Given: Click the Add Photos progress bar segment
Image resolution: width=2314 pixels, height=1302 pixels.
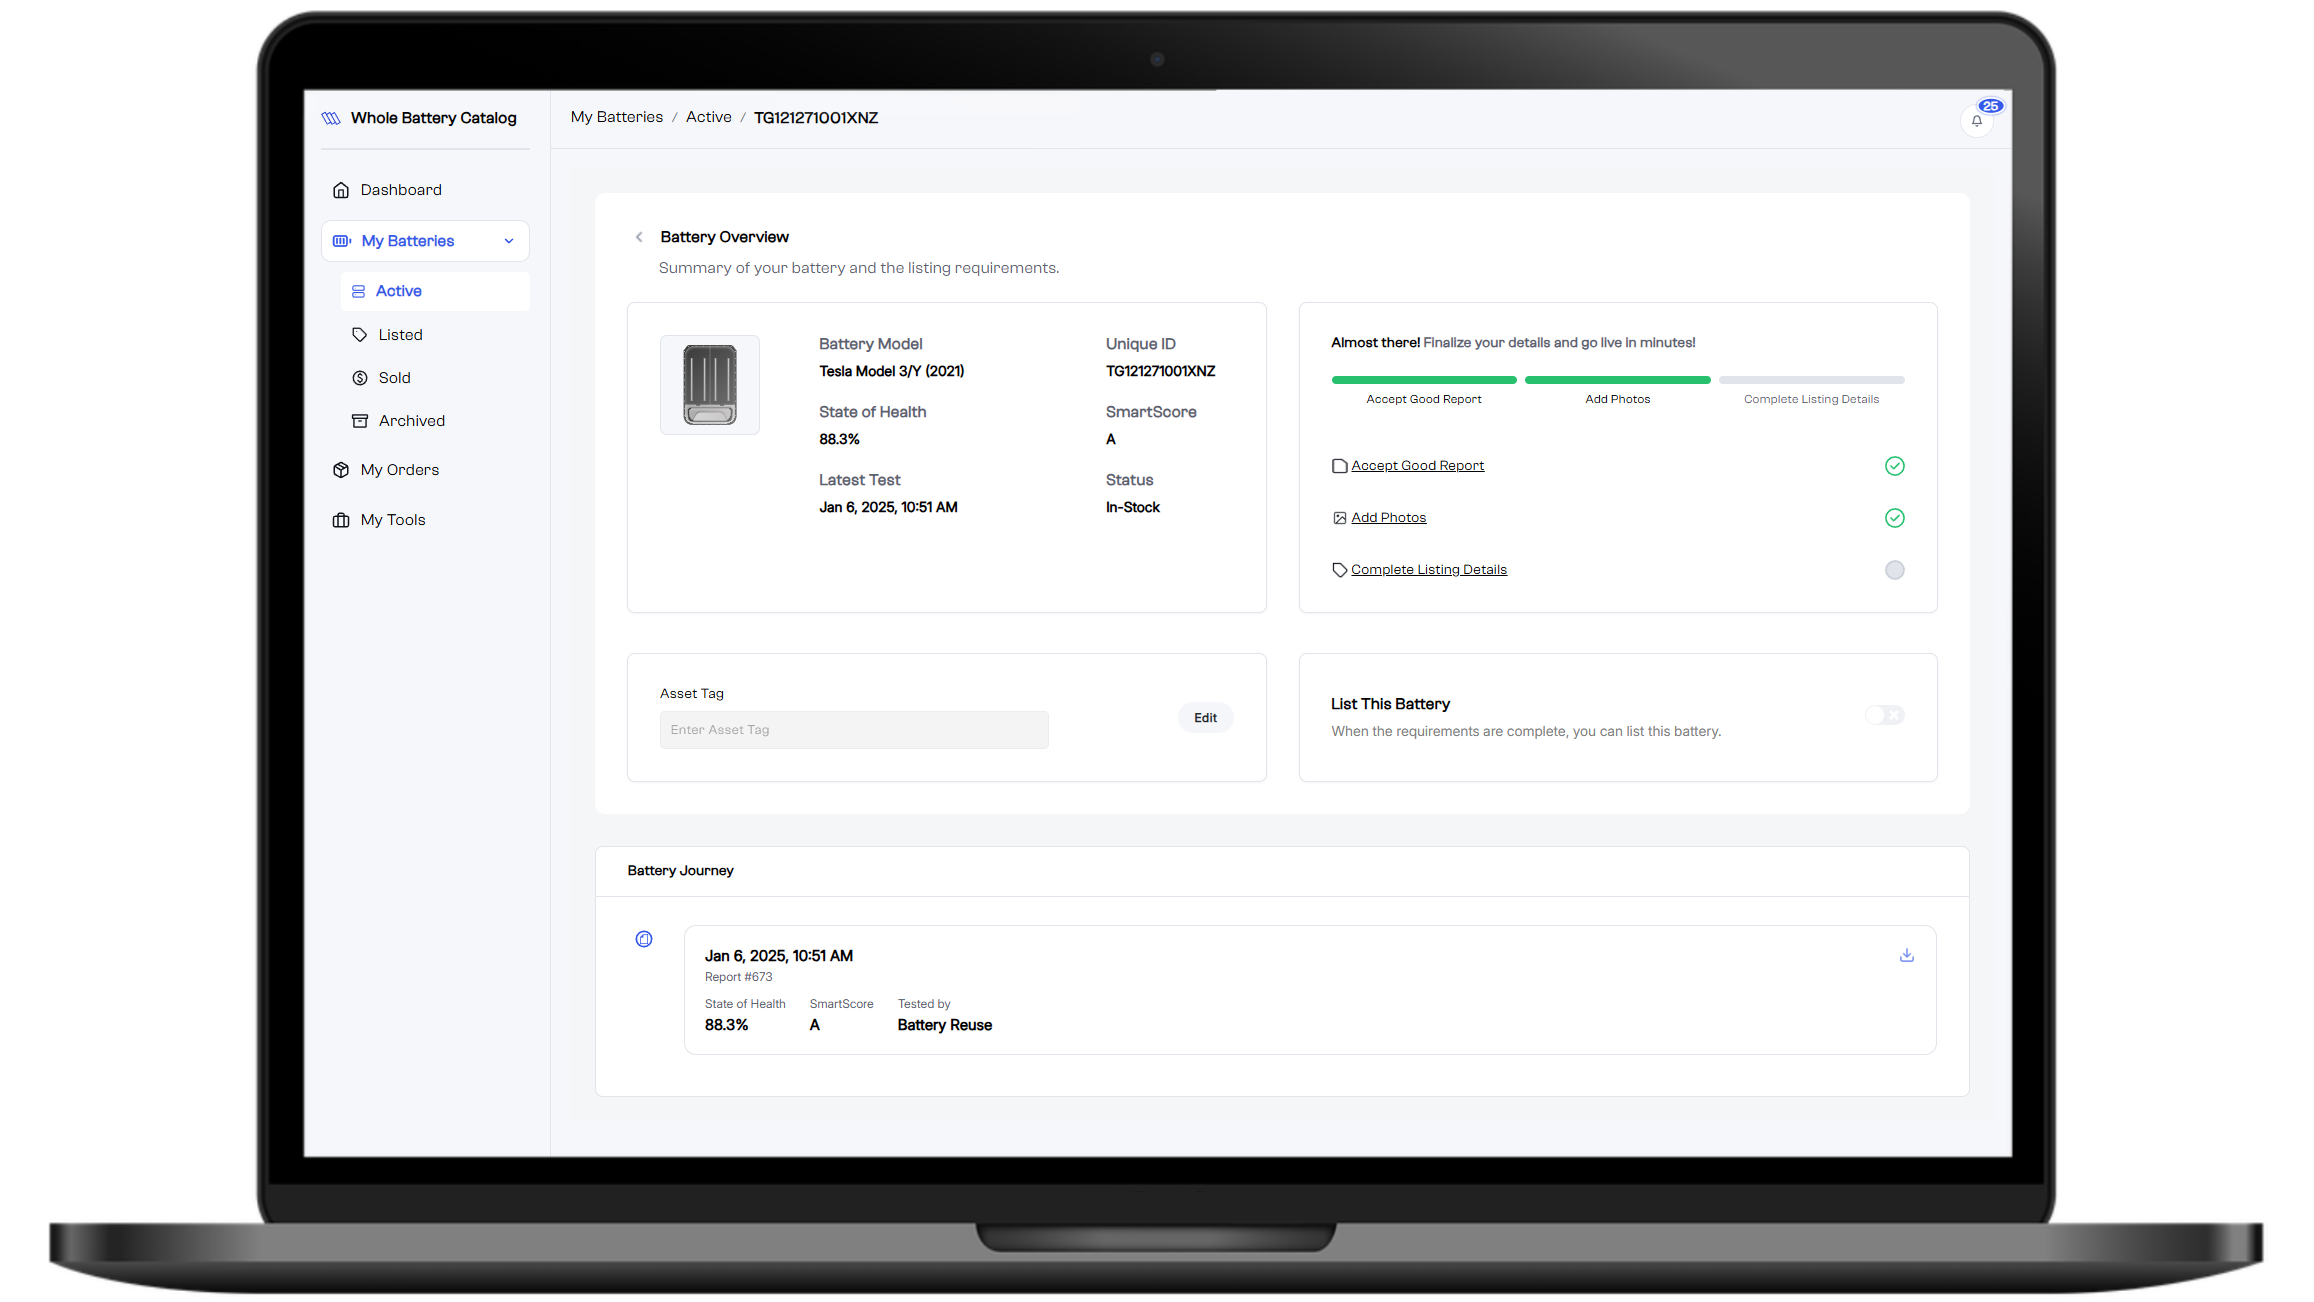Looking at the screenshot, I should click(x=1616, y=380).
